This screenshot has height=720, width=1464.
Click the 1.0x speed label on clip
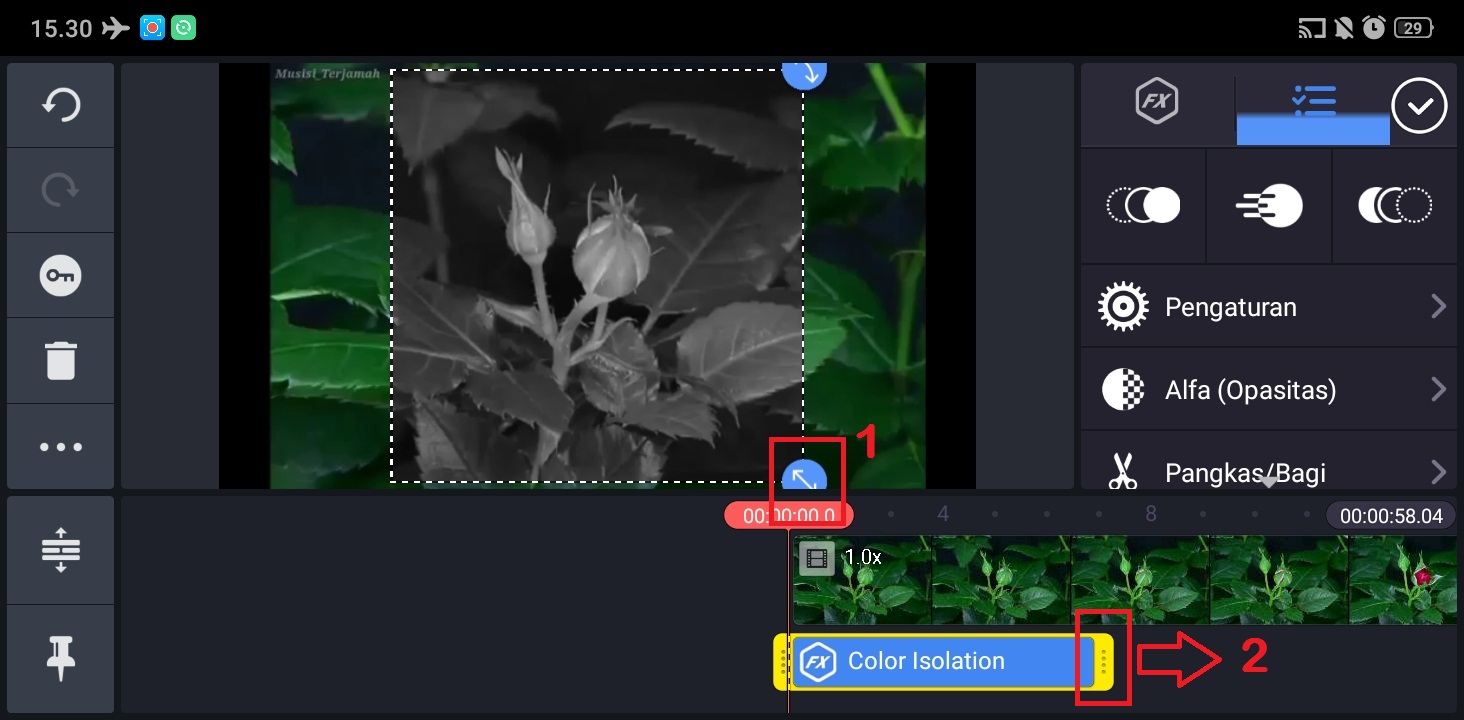coord(863,557)
